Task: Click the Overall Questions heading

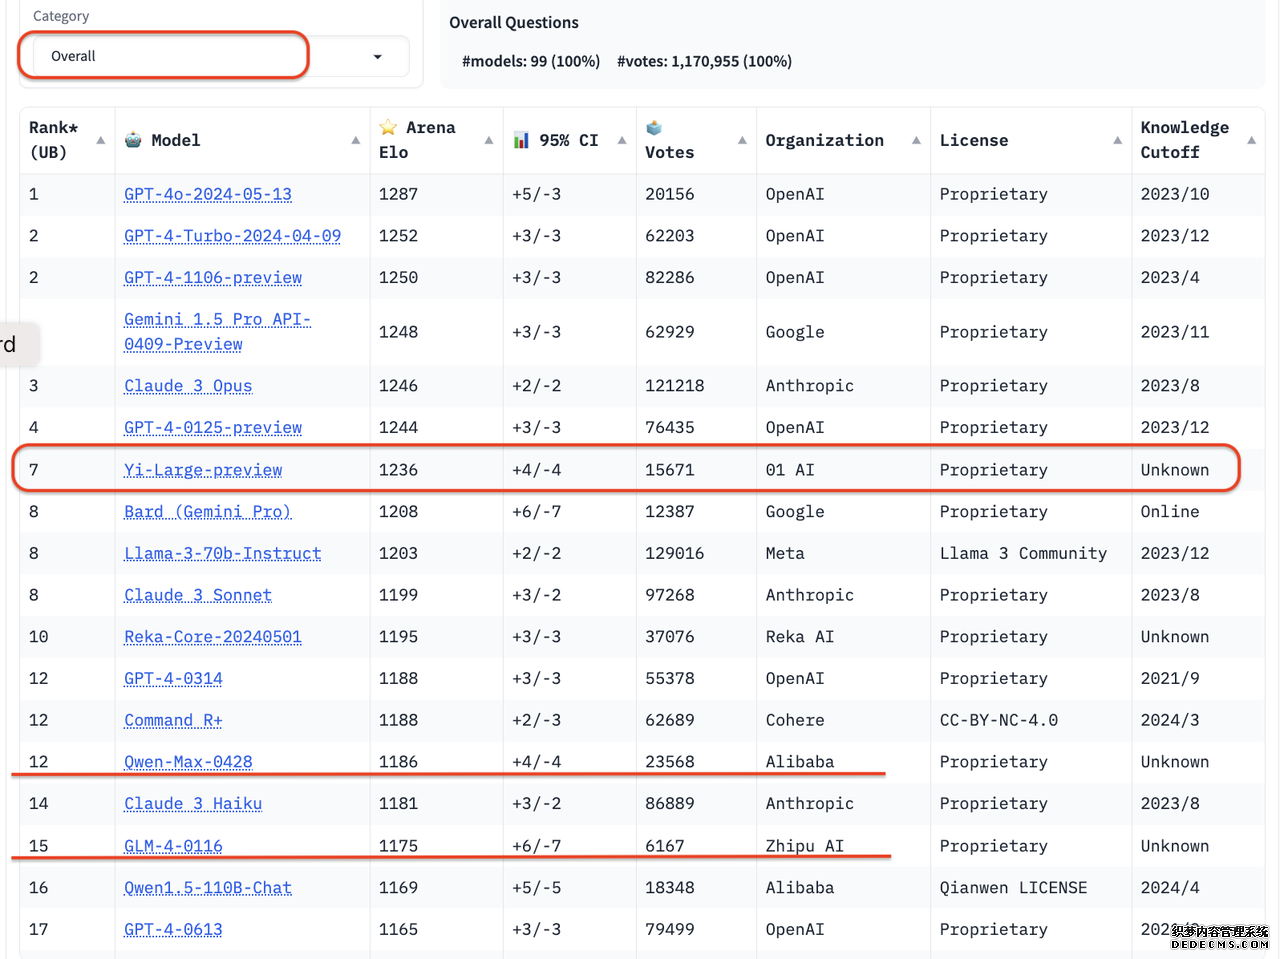Action: (514, 23)
